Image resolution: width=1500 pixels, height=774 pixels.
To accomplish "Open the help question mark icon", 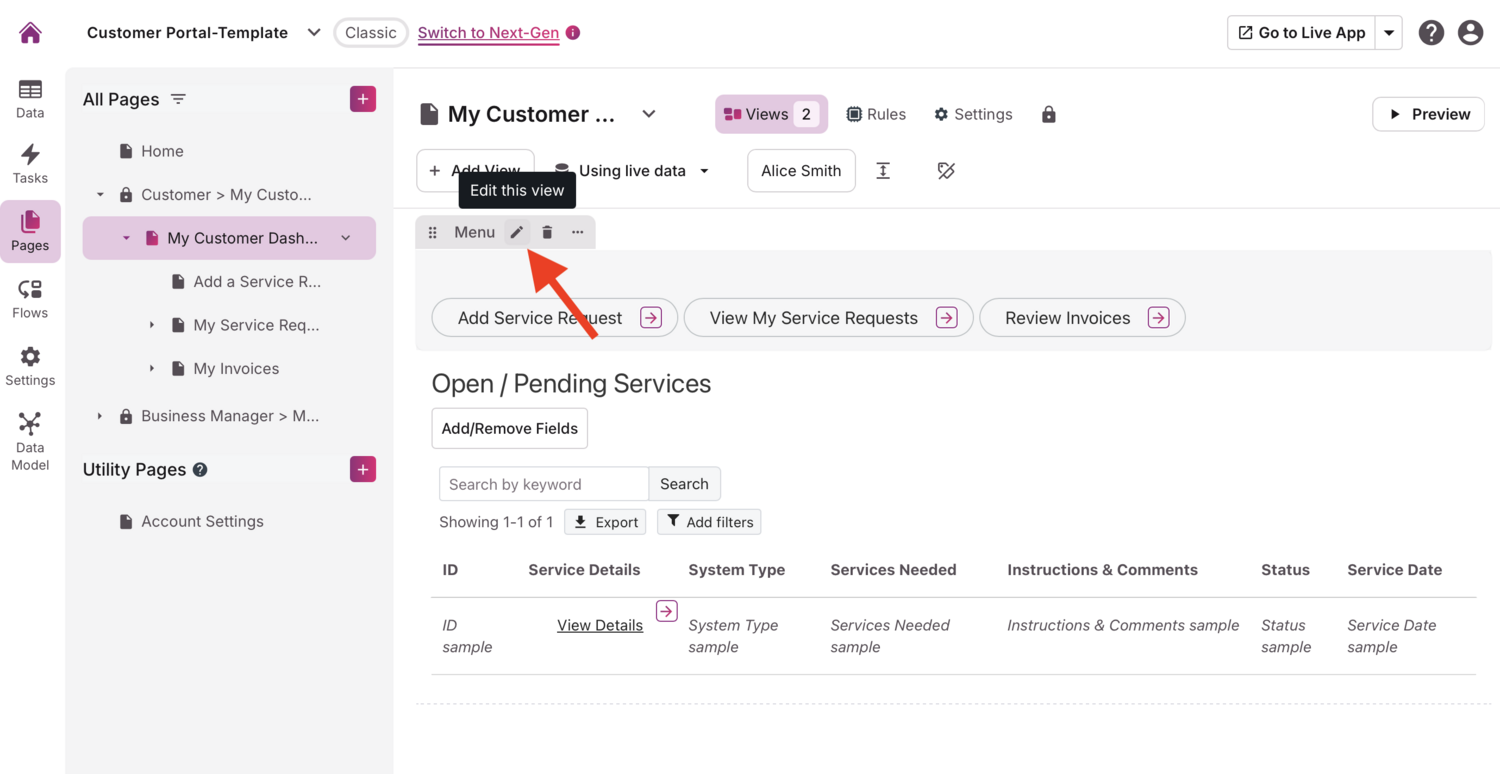I will pyautogui.click(x=1431, y=33).
